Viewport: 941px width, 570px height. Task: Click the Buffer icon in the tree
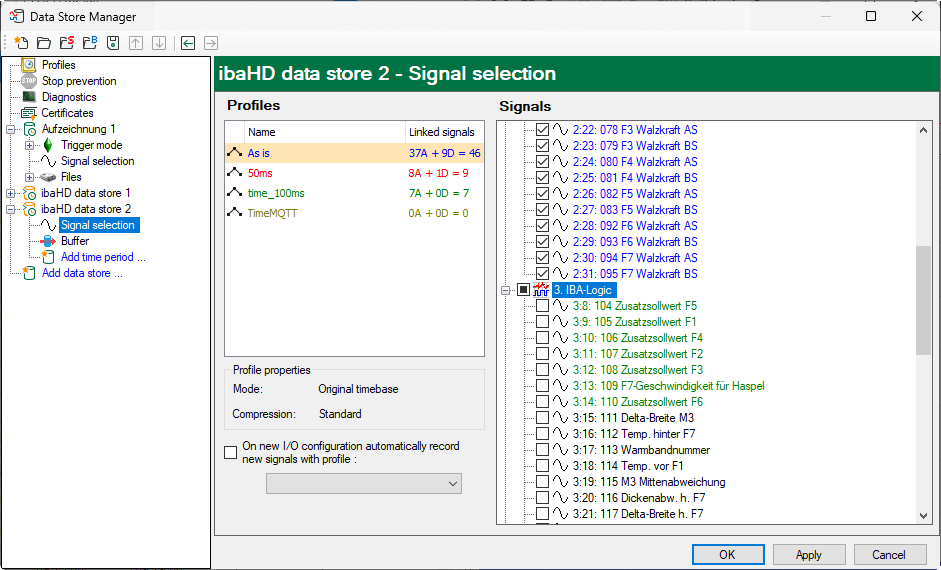[x=47, y=241]
